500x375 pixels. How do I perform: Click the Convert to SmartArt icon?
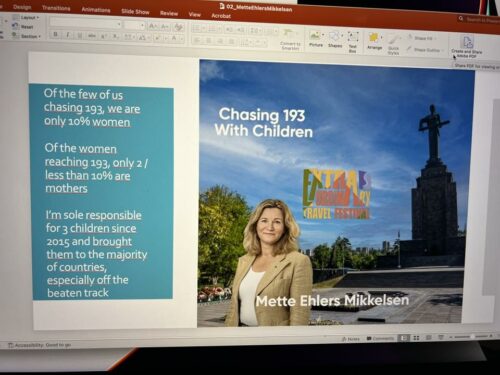290,39
